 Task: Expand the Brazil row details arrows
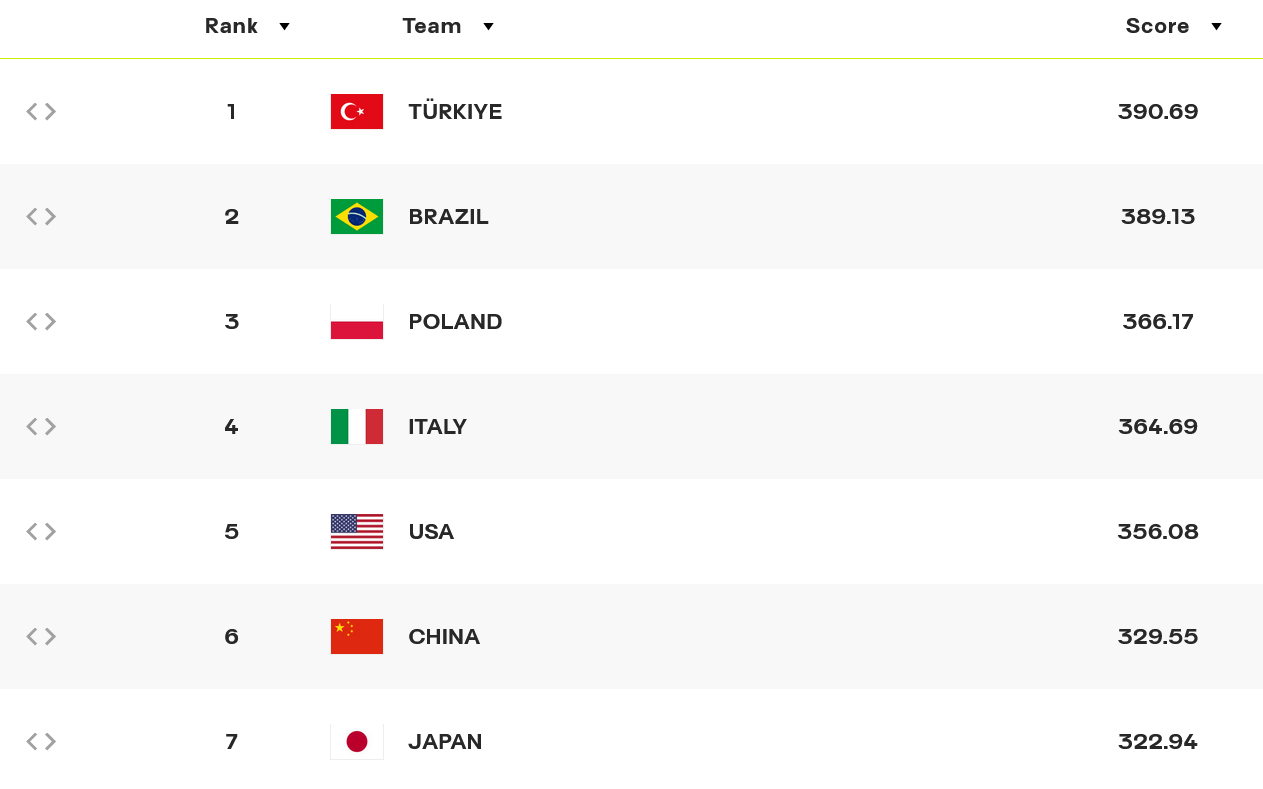coord(41,216)
